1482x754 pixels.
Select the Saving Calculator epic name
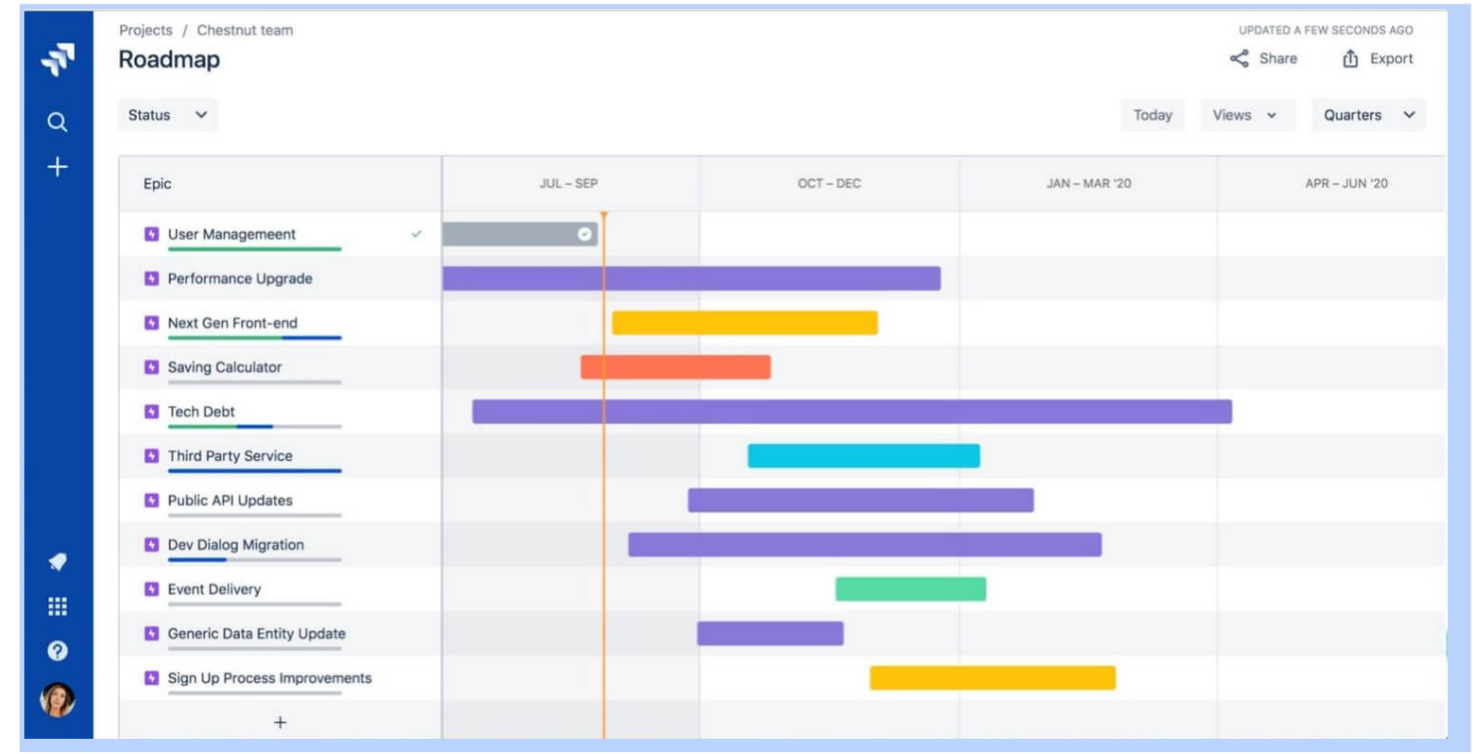tap(225, 367)
